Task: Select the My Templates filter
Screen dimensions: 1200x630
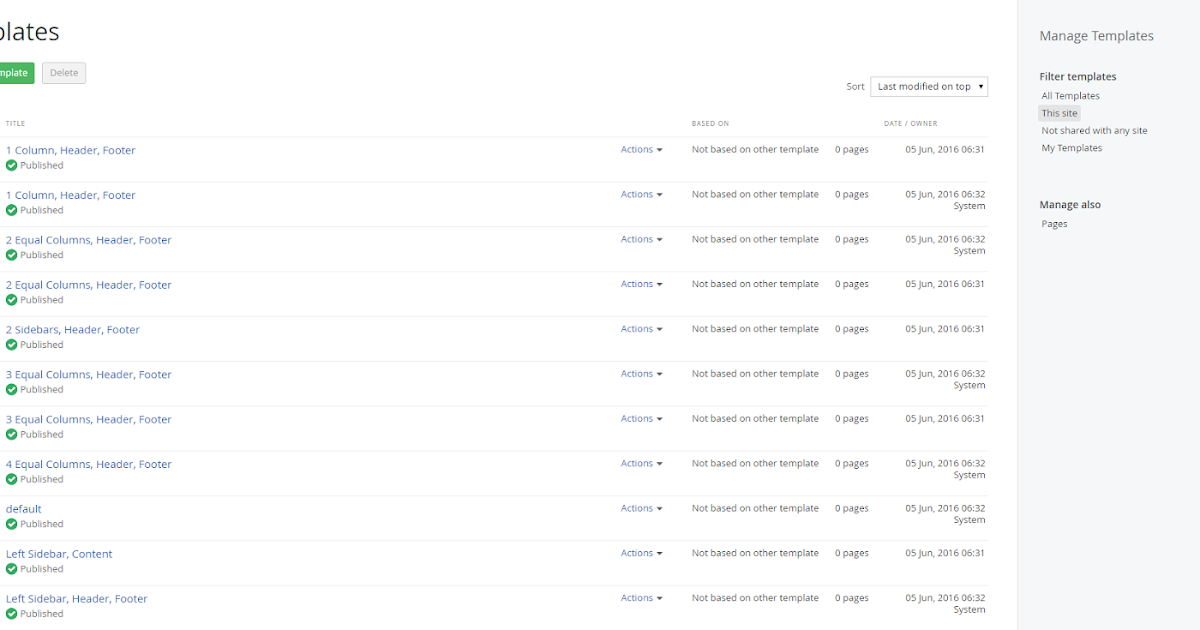Action: (x=1071, y=147)
